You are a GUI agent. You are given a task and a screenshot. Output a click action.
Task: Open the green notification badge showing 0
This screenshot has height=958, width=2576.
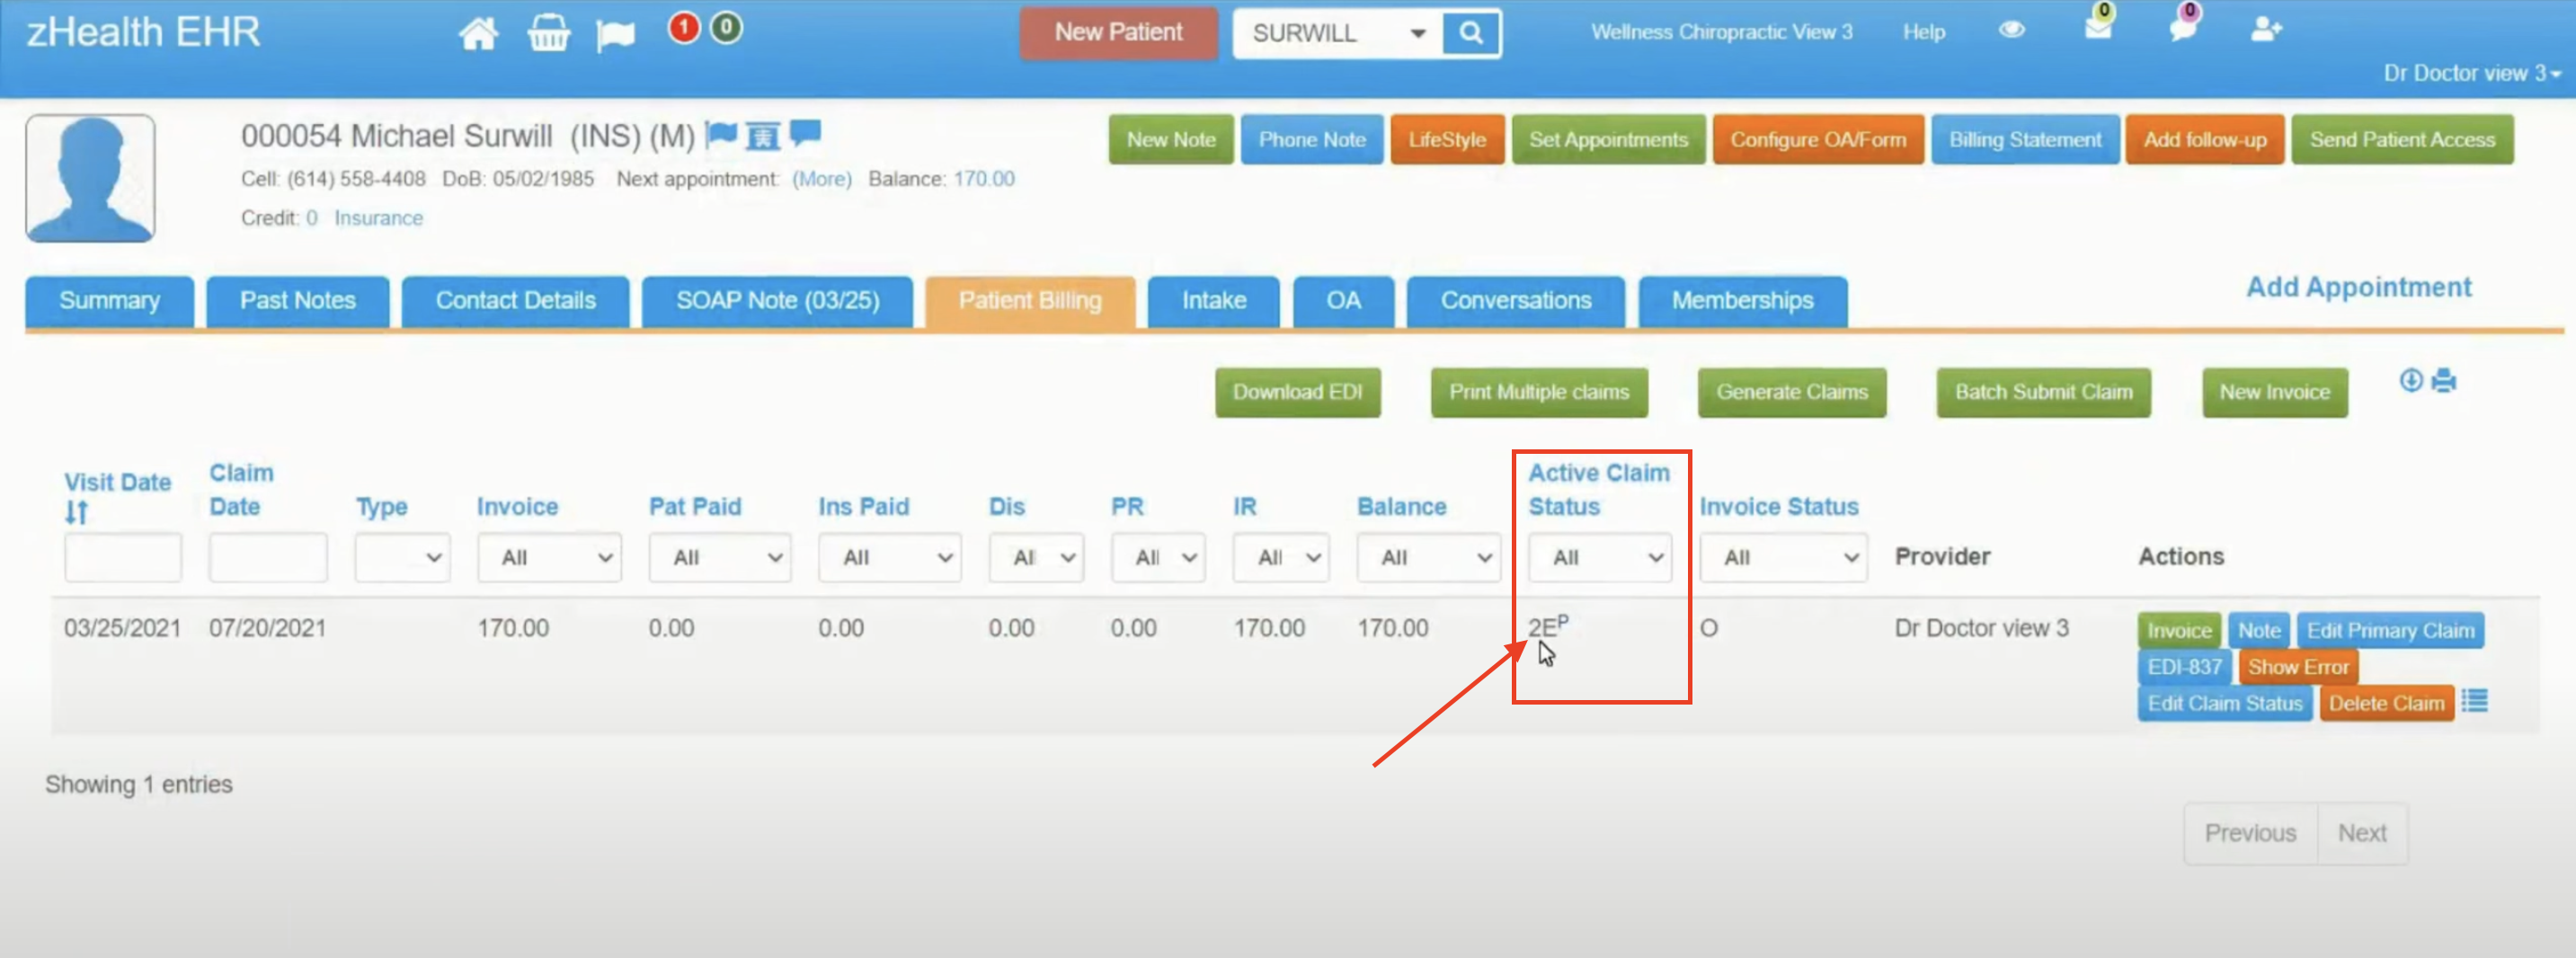[726, 28]
